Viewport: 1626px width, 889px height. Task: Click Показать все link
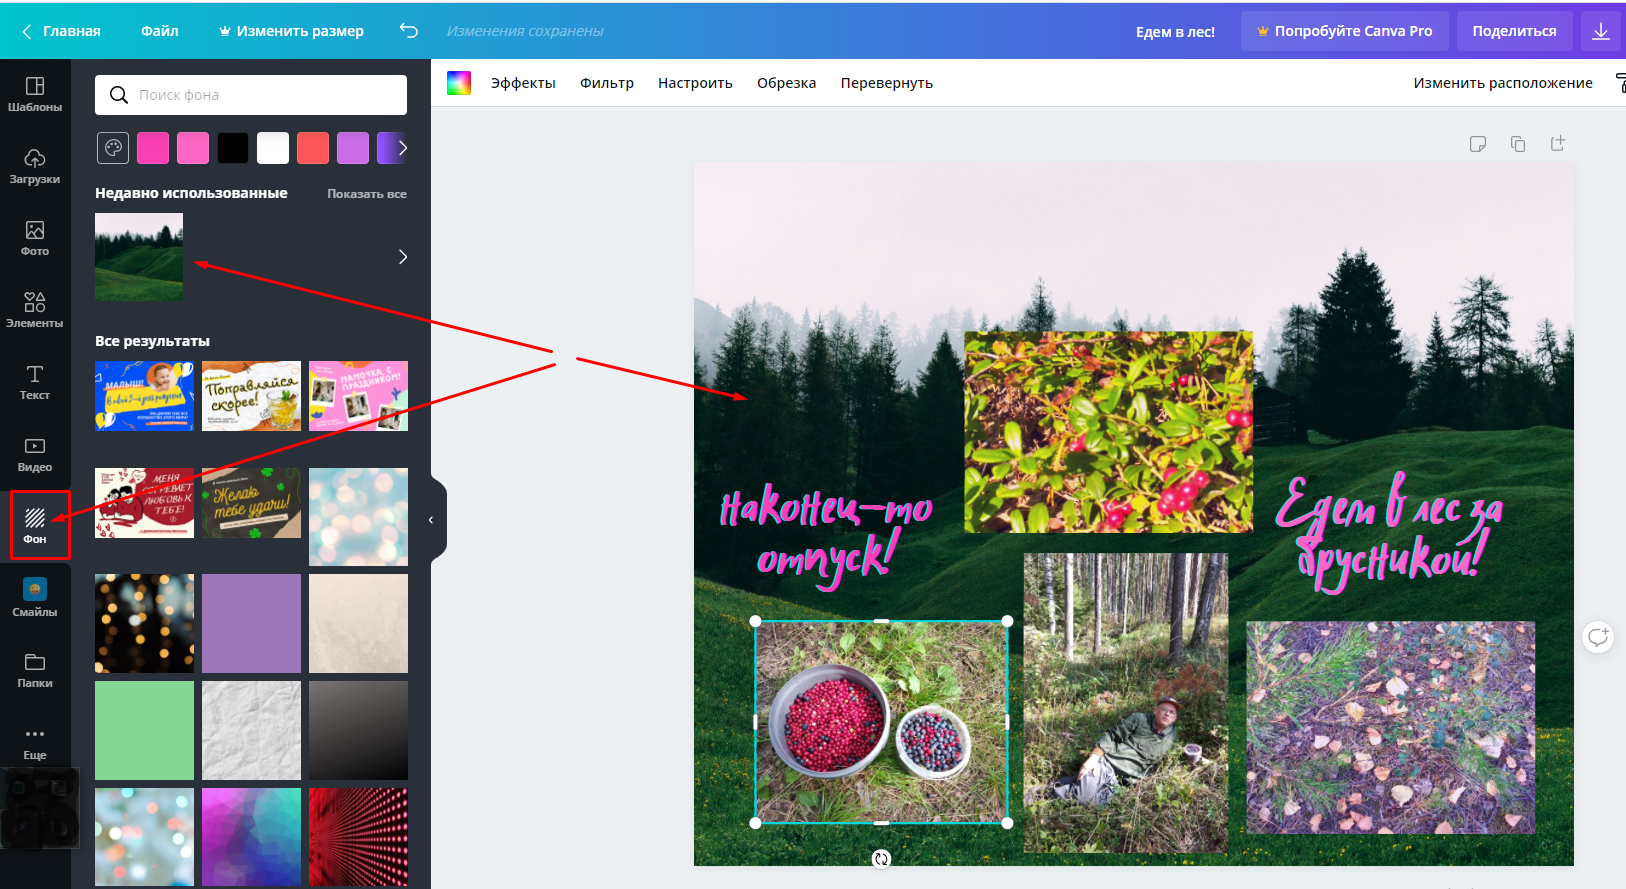(x=367, y=194)
